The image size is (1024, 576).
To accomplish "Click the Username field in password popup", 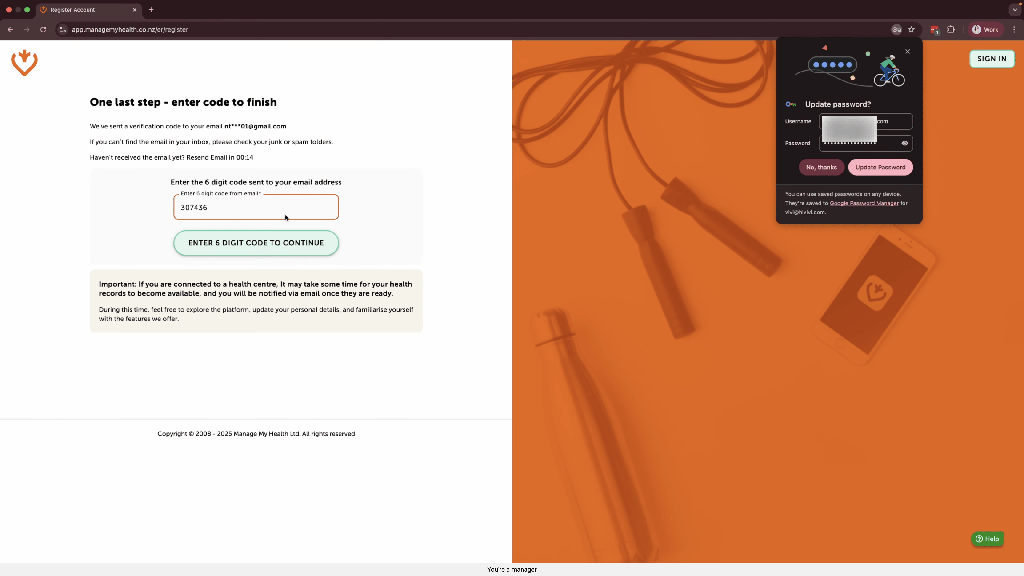I will pos(866,121).
